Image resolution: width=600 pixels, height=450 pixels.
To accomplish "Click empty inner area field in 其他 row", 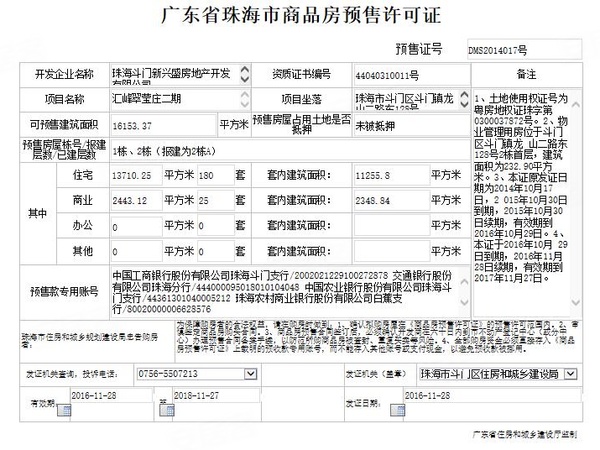I will click(392, 251).
